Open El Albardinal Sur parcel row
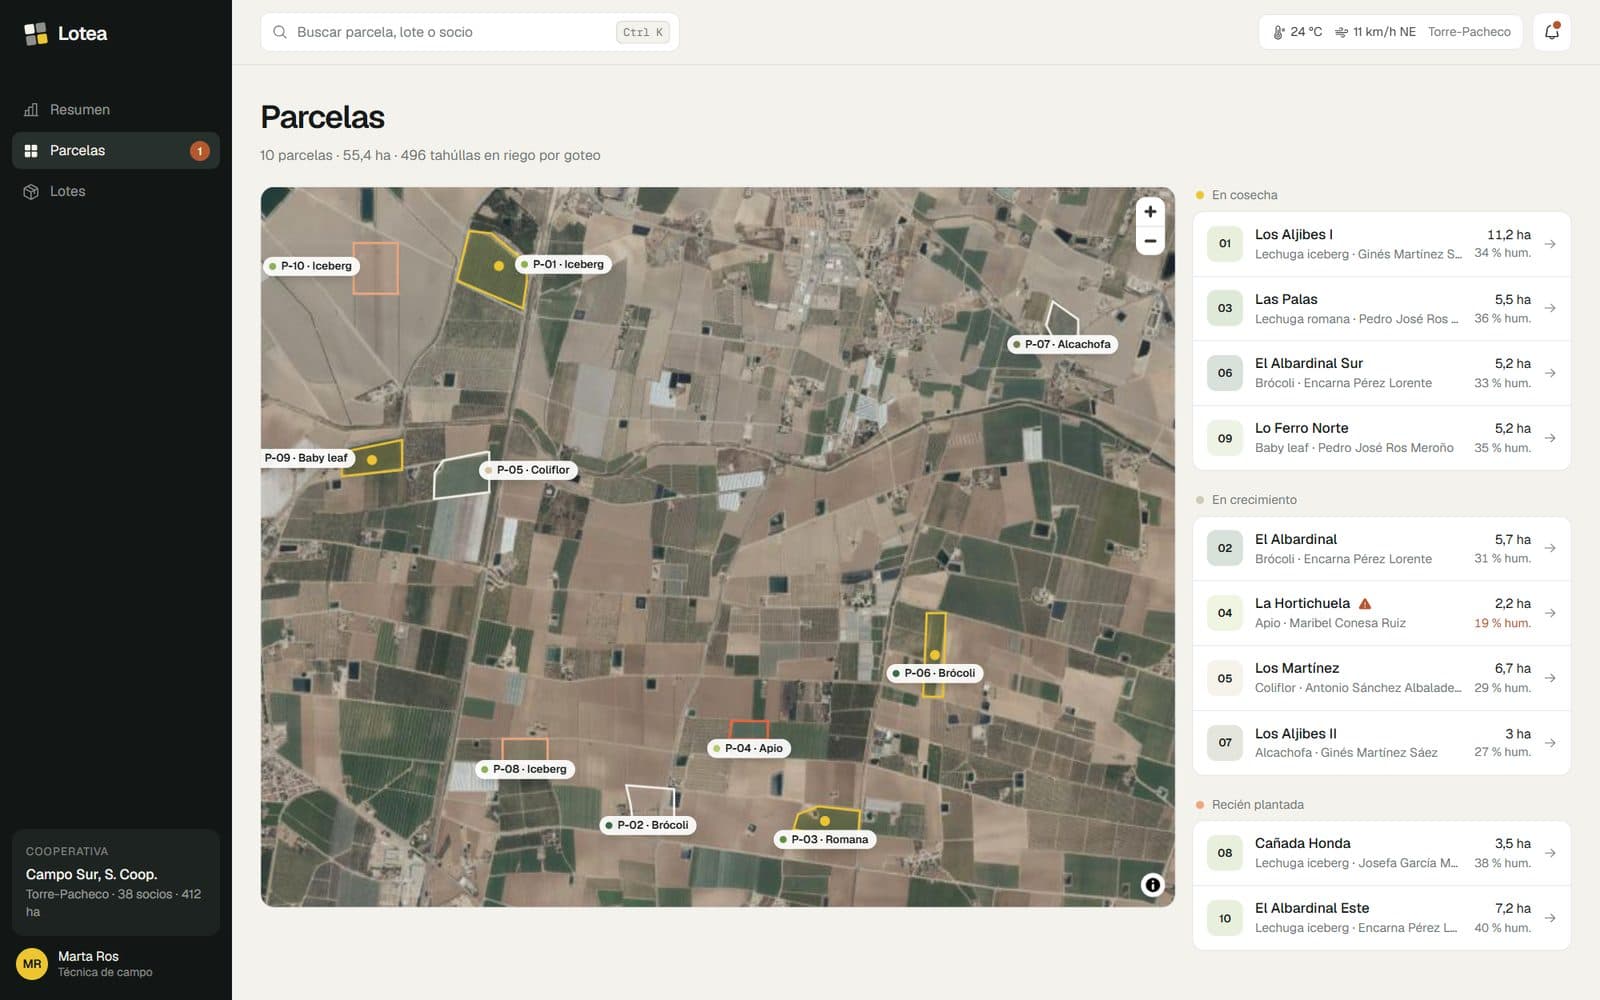The image size is (1600, 1000). coord(1382,373)
